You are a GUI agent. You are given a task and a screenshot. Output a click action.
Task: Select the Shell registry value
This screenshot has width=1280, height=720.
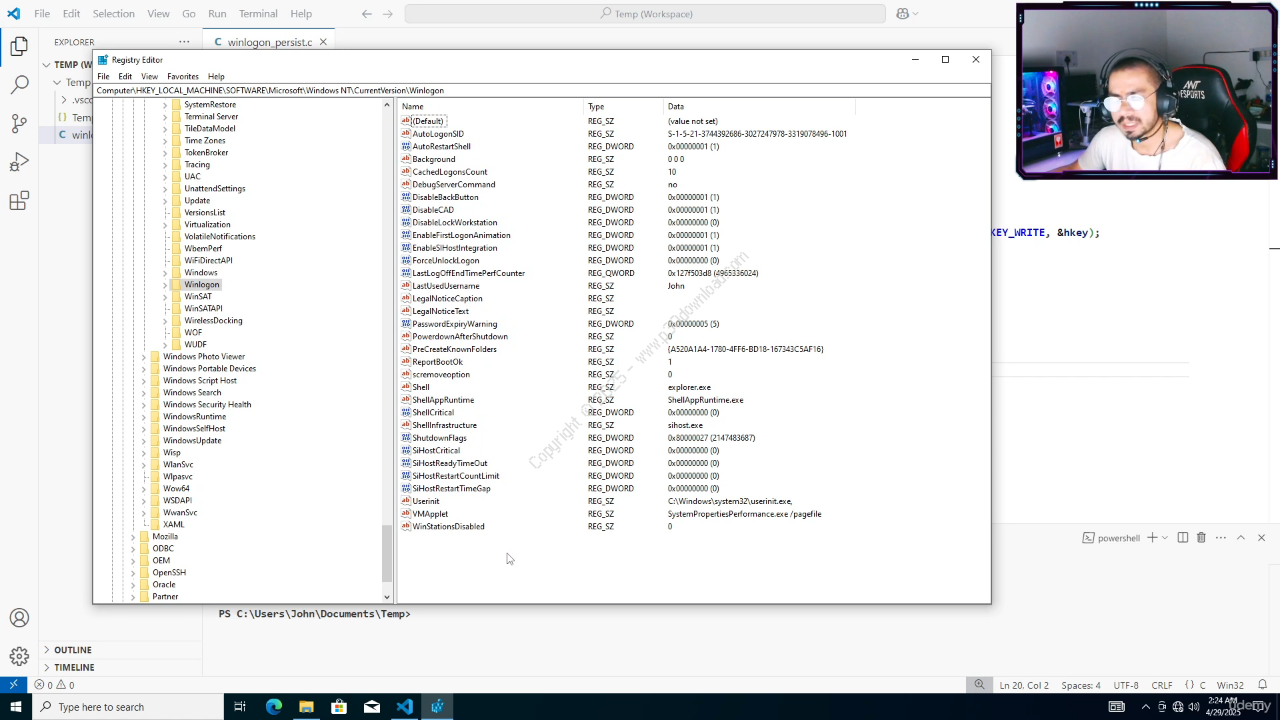pos(421,387)
